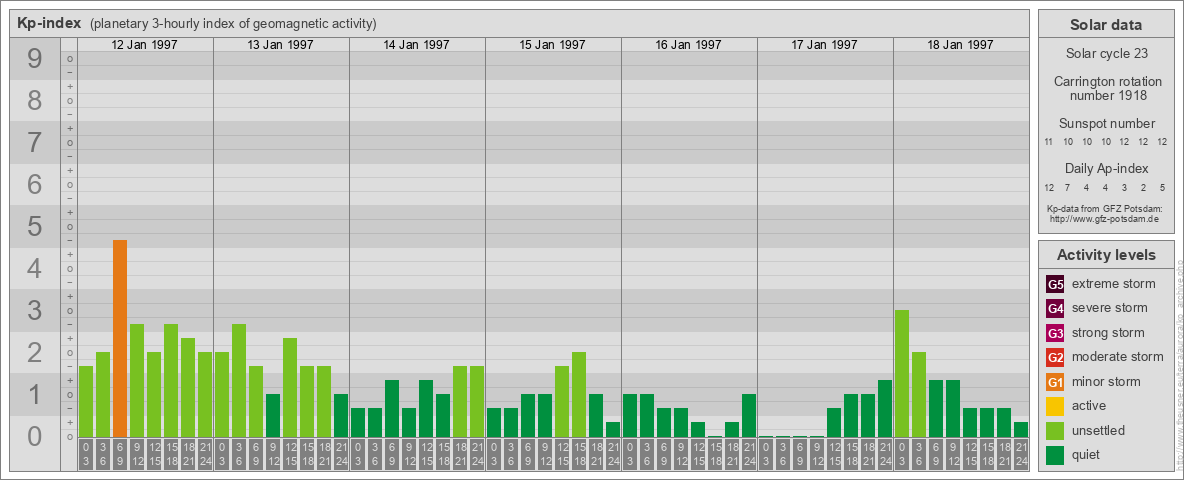The width and height of the screenshot is (1184, 480).
Task: Click the Kp scale number 1
Action: pyautogui.click(x=35, y=394)
